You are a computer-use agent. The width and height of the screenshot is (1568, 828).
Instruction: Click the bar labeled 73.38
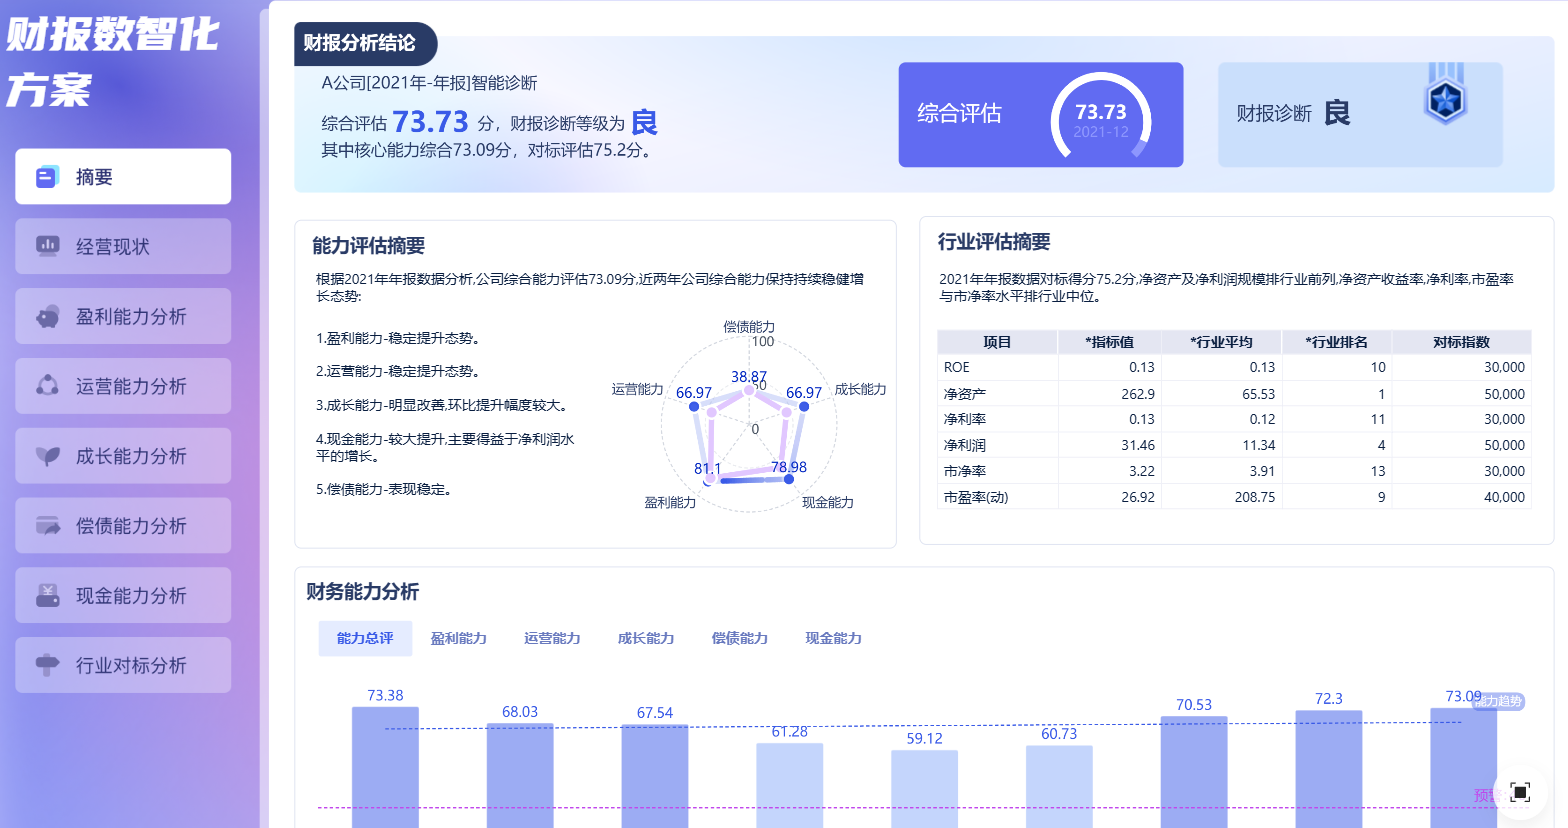click(x=385, y=767)
